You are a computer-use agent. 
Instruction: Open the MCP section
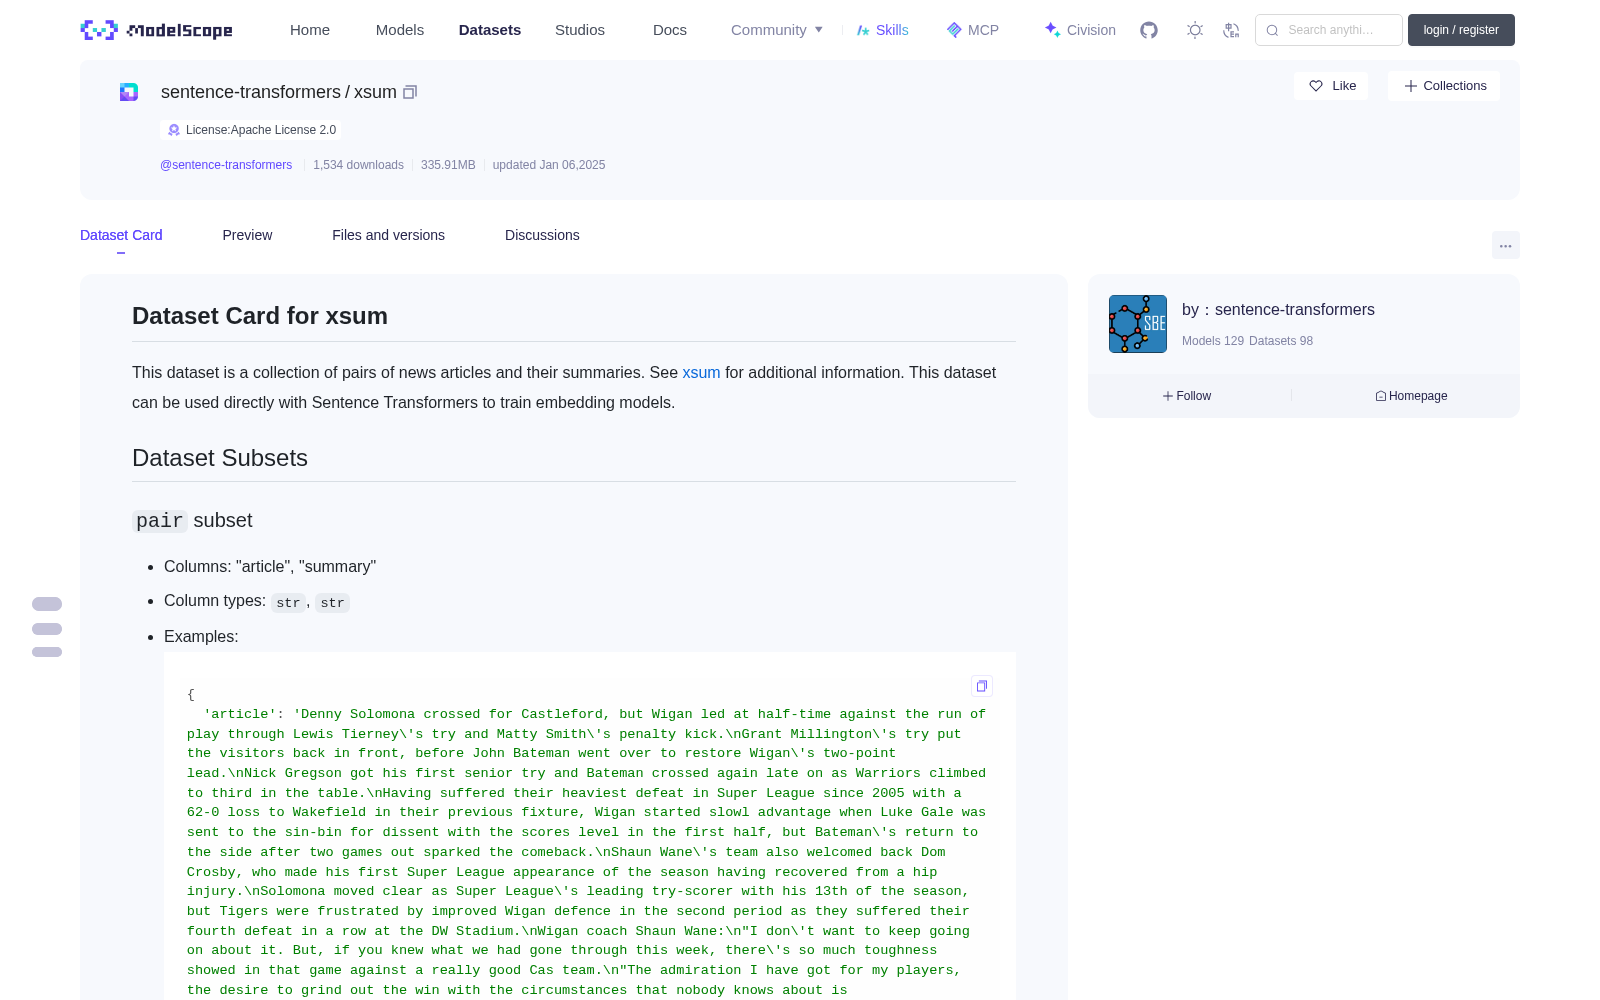tap(973, 30)
